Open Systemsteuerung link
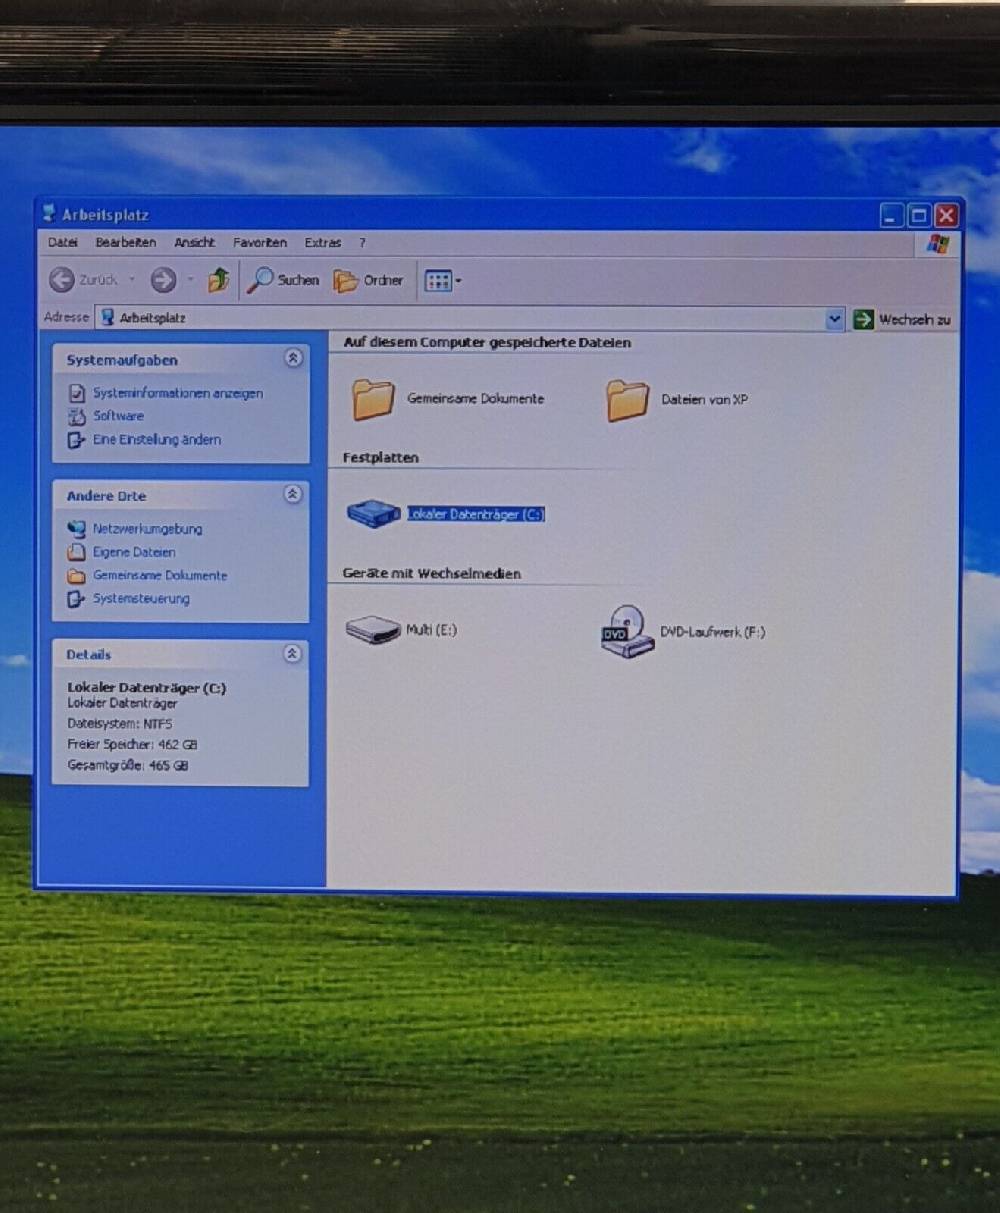 [x=141, y=599]
